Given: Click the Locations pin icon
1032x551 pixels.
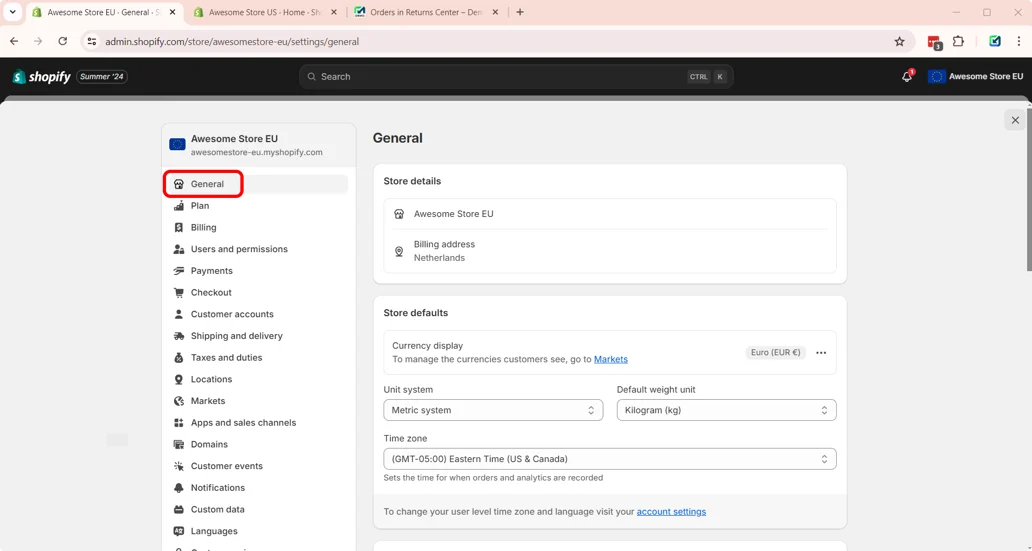Looking at the screenshot, I should 178,379.
